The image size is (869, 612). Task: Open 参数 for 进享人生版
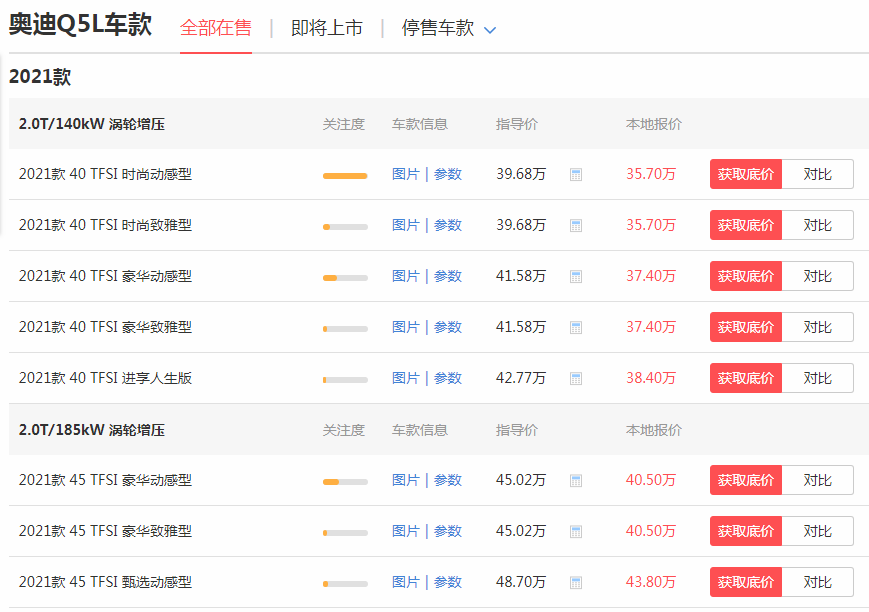coord(447,377)
